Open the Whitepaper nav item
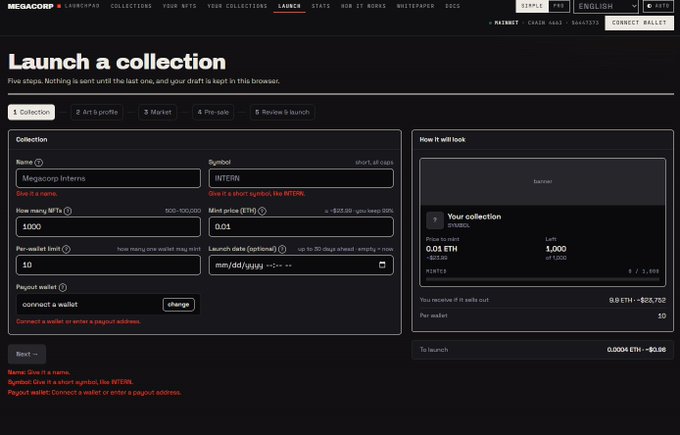 point(415,6)
